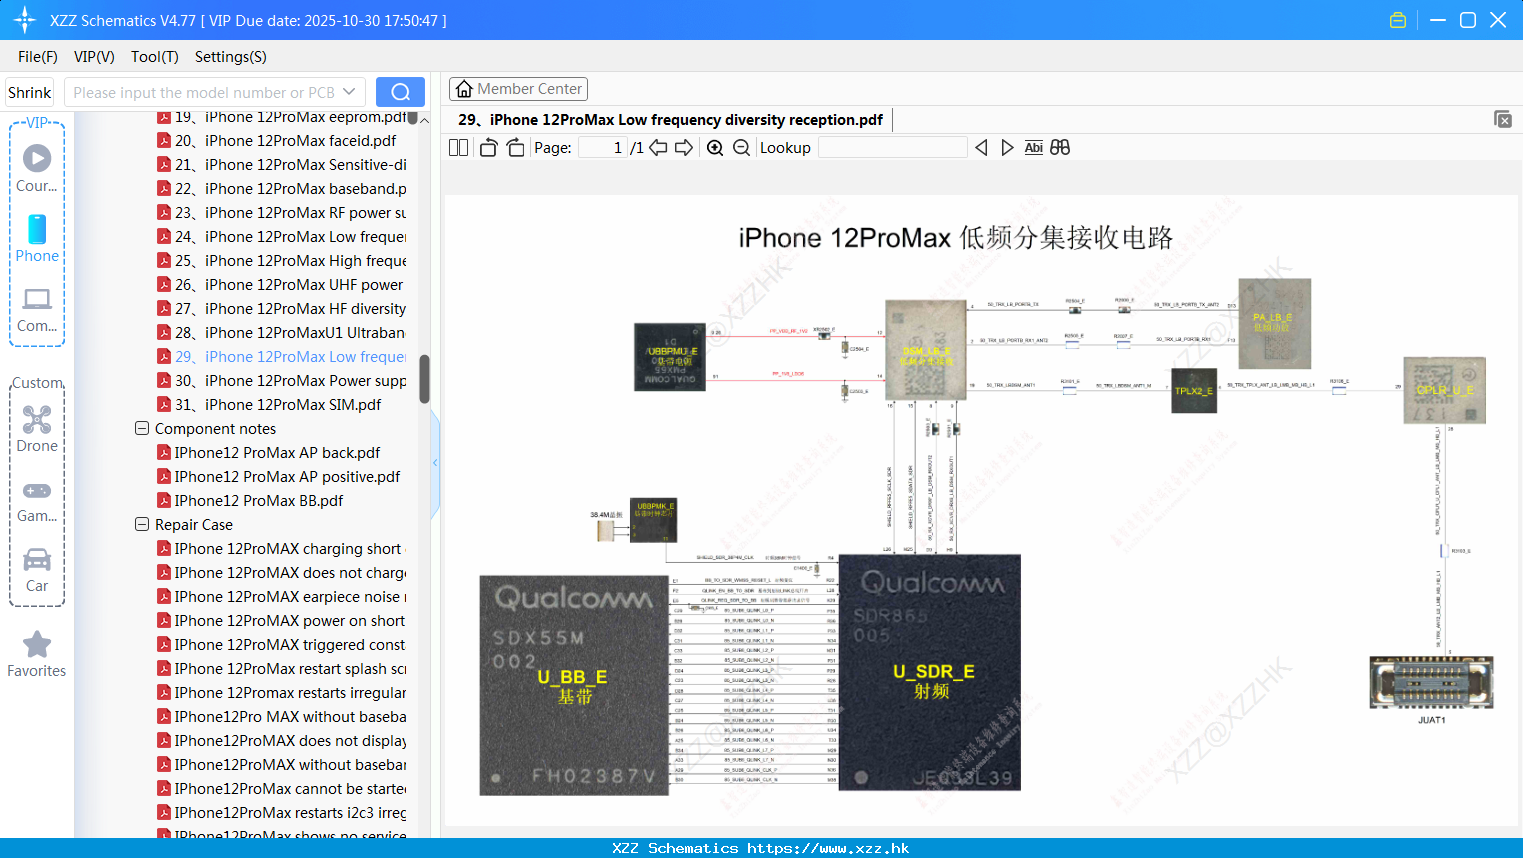Screen dimensions: 1523x858
Task: Open IPhone12 ProMax BB.pdf
Action: pyautogui.click(x=250, y=501)
